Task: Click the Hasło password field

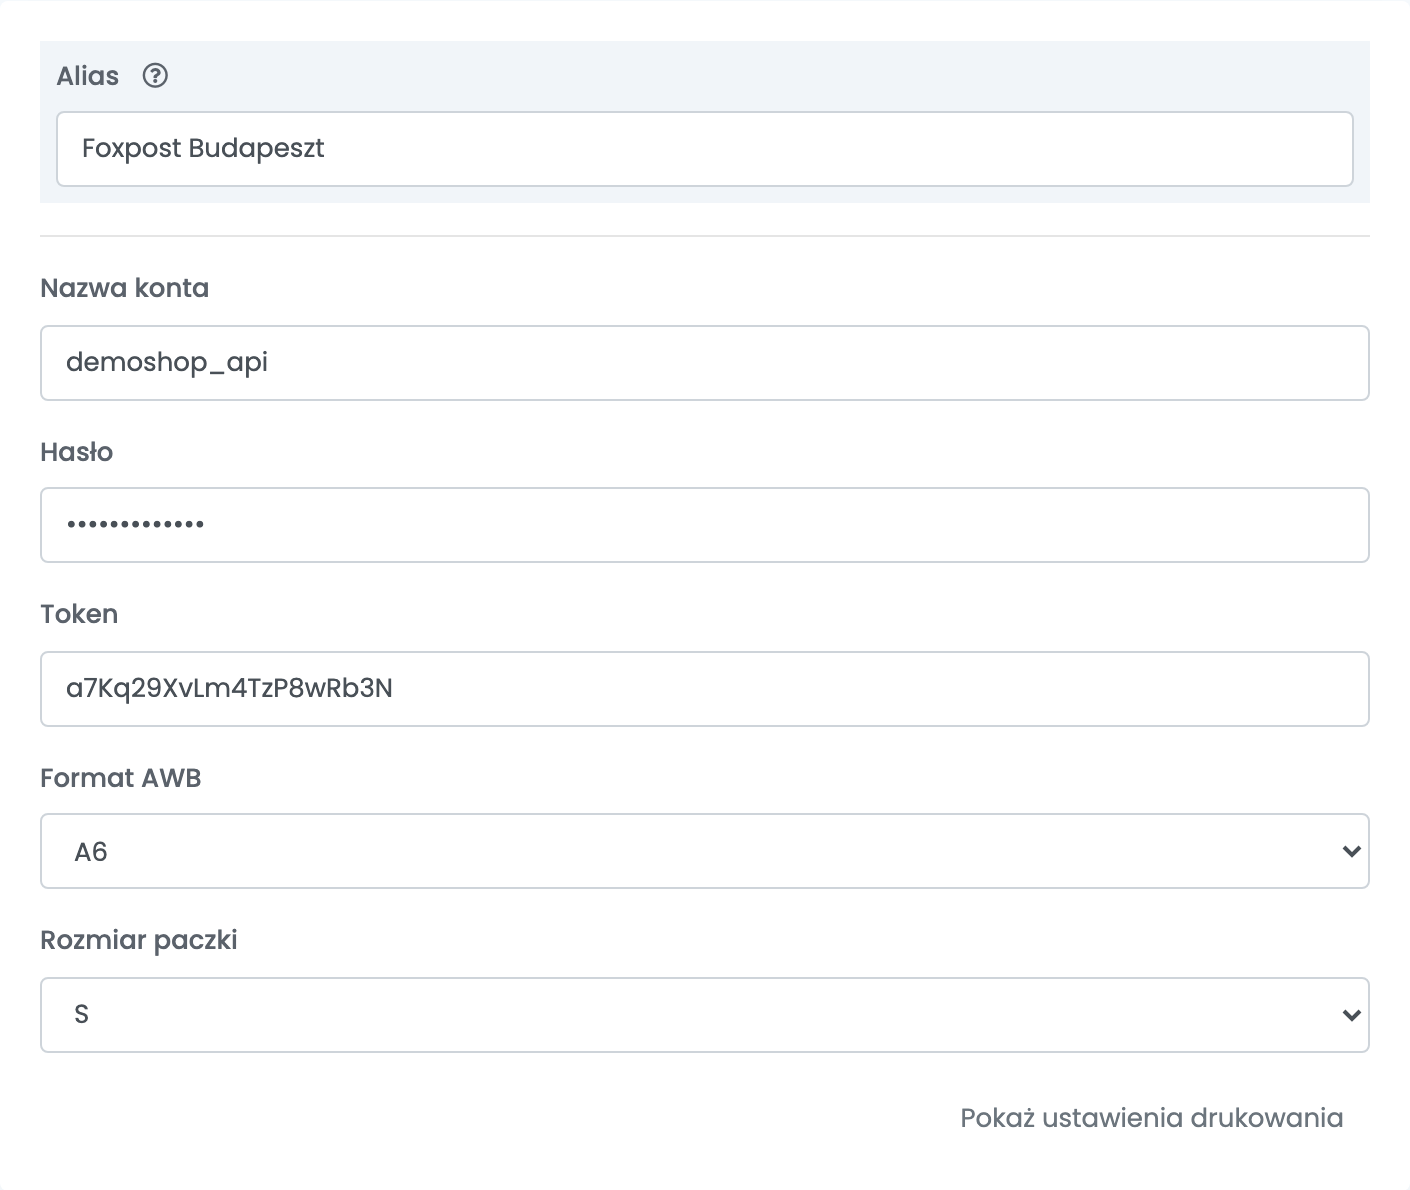Action: click(705, 525)
